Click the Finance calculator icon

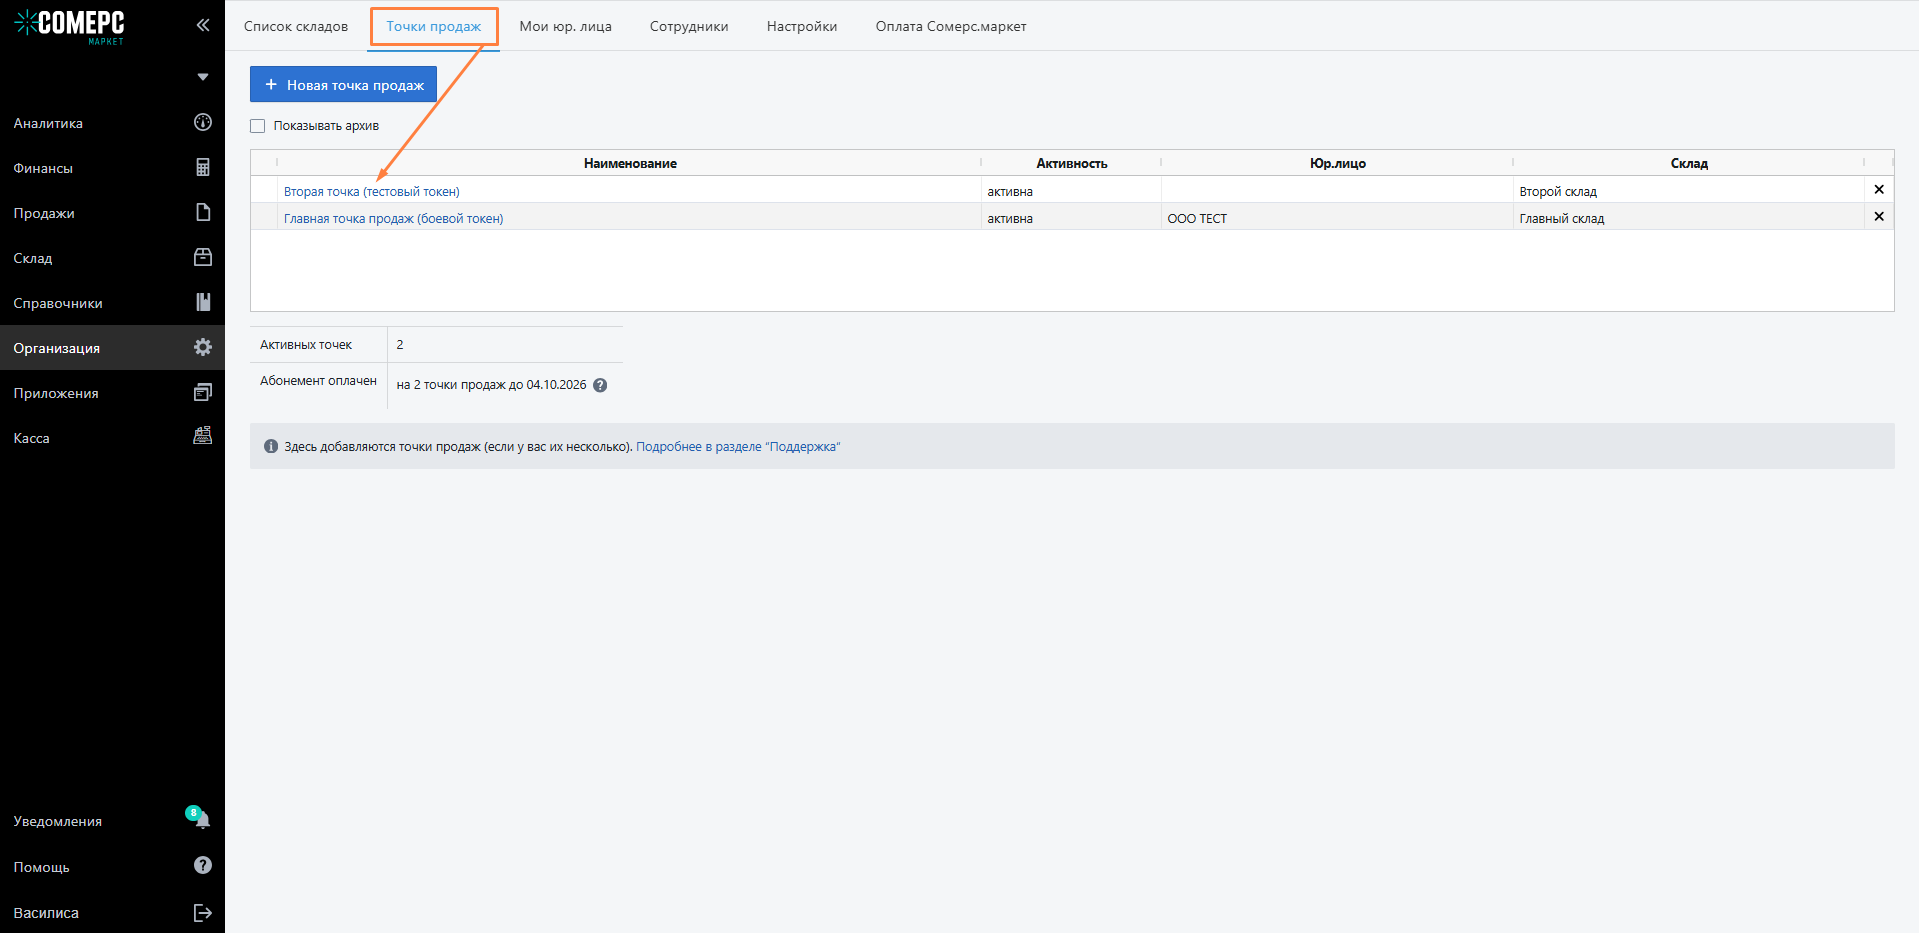coord(203,168)
